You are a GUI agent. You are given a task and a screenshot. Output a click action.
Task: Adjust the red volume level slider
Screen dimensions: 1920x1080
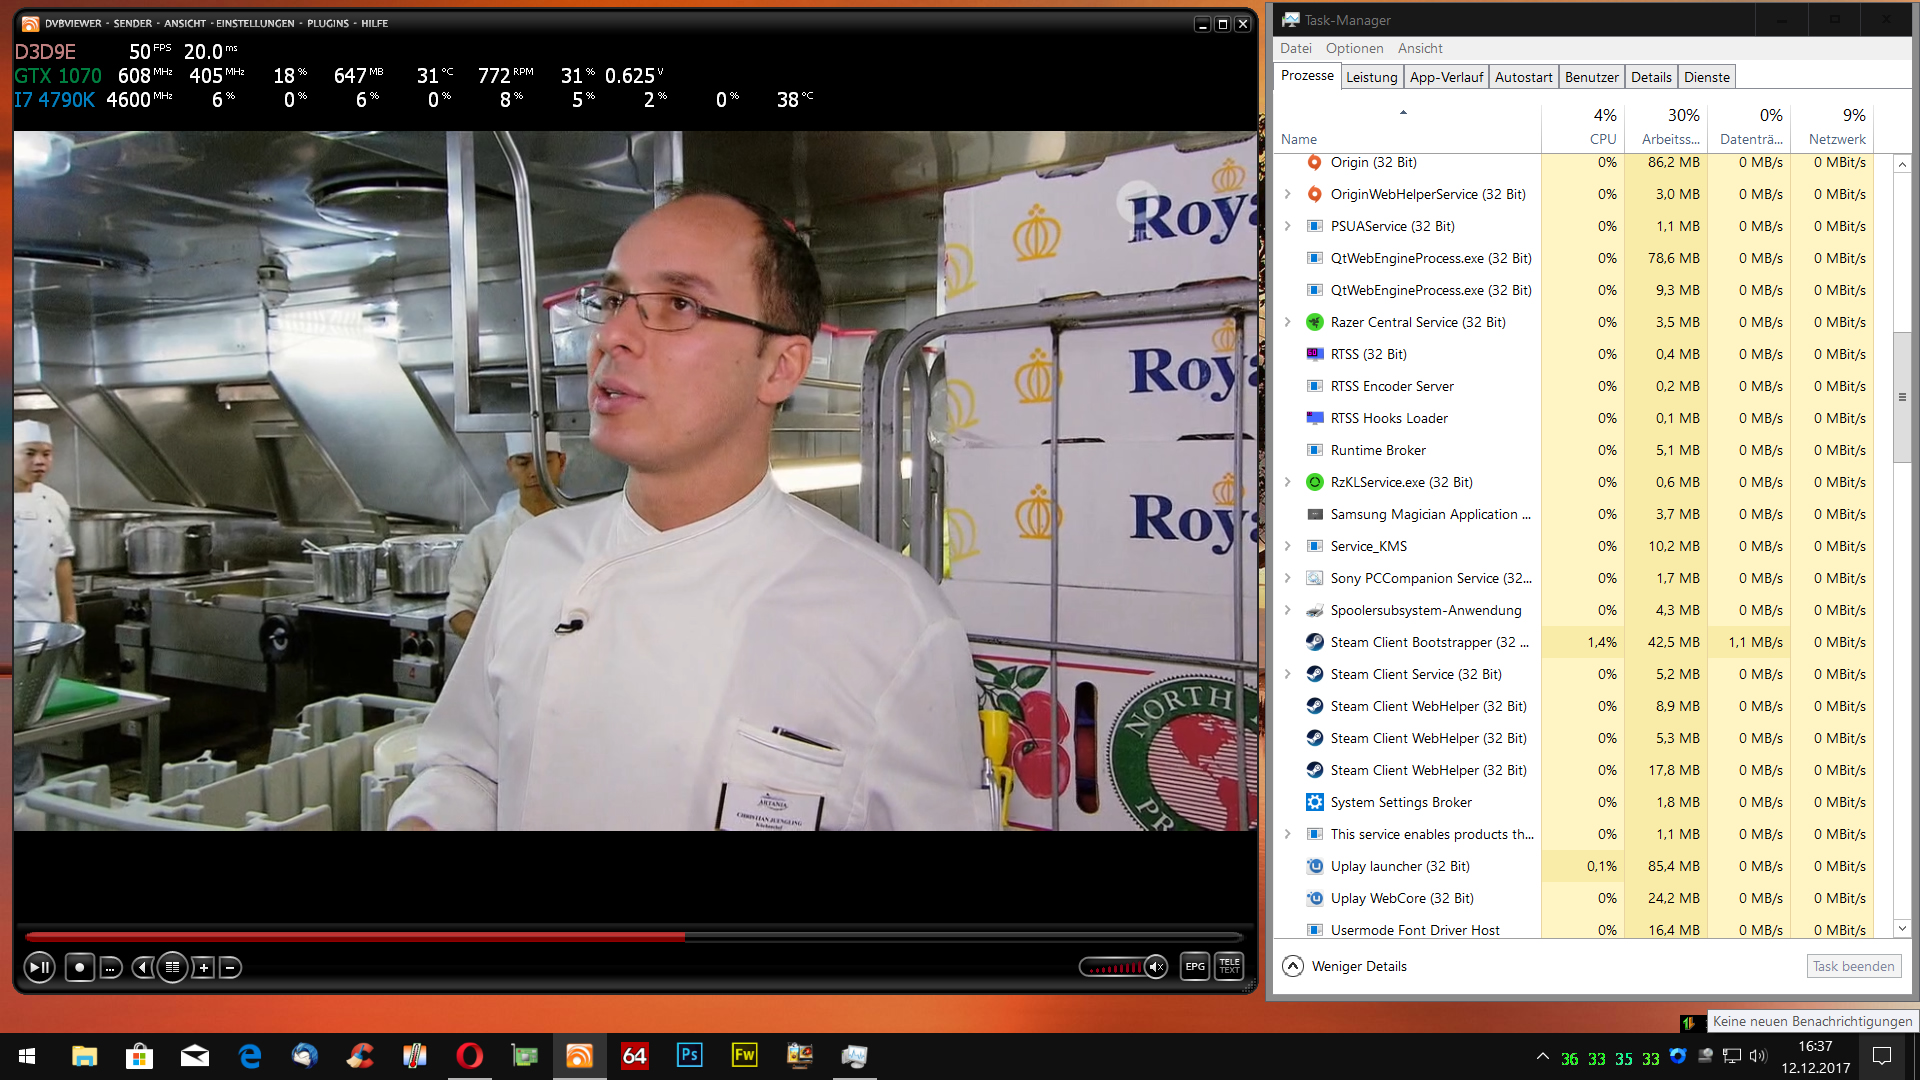1114,967
